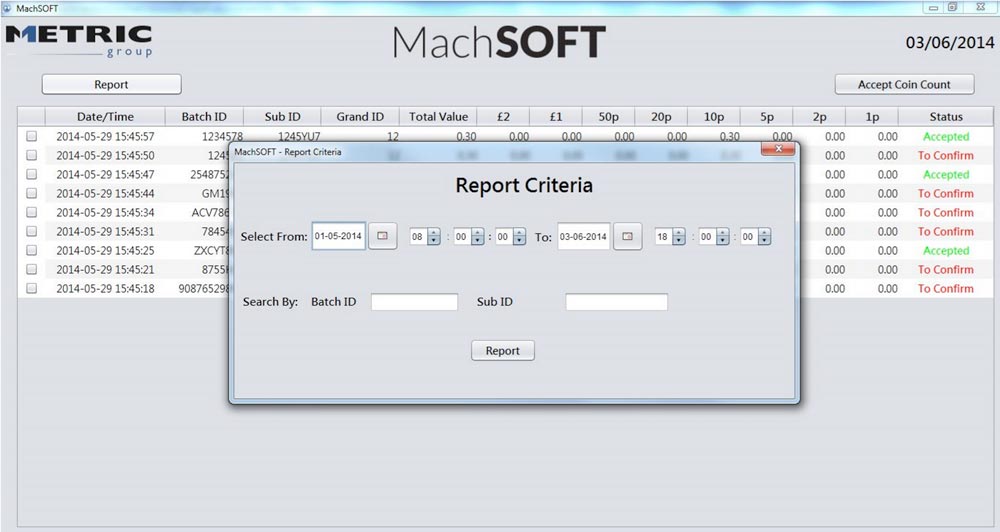Sort by 20p column header
Screen dimensions: 1000x532
(x=661, y=117)
